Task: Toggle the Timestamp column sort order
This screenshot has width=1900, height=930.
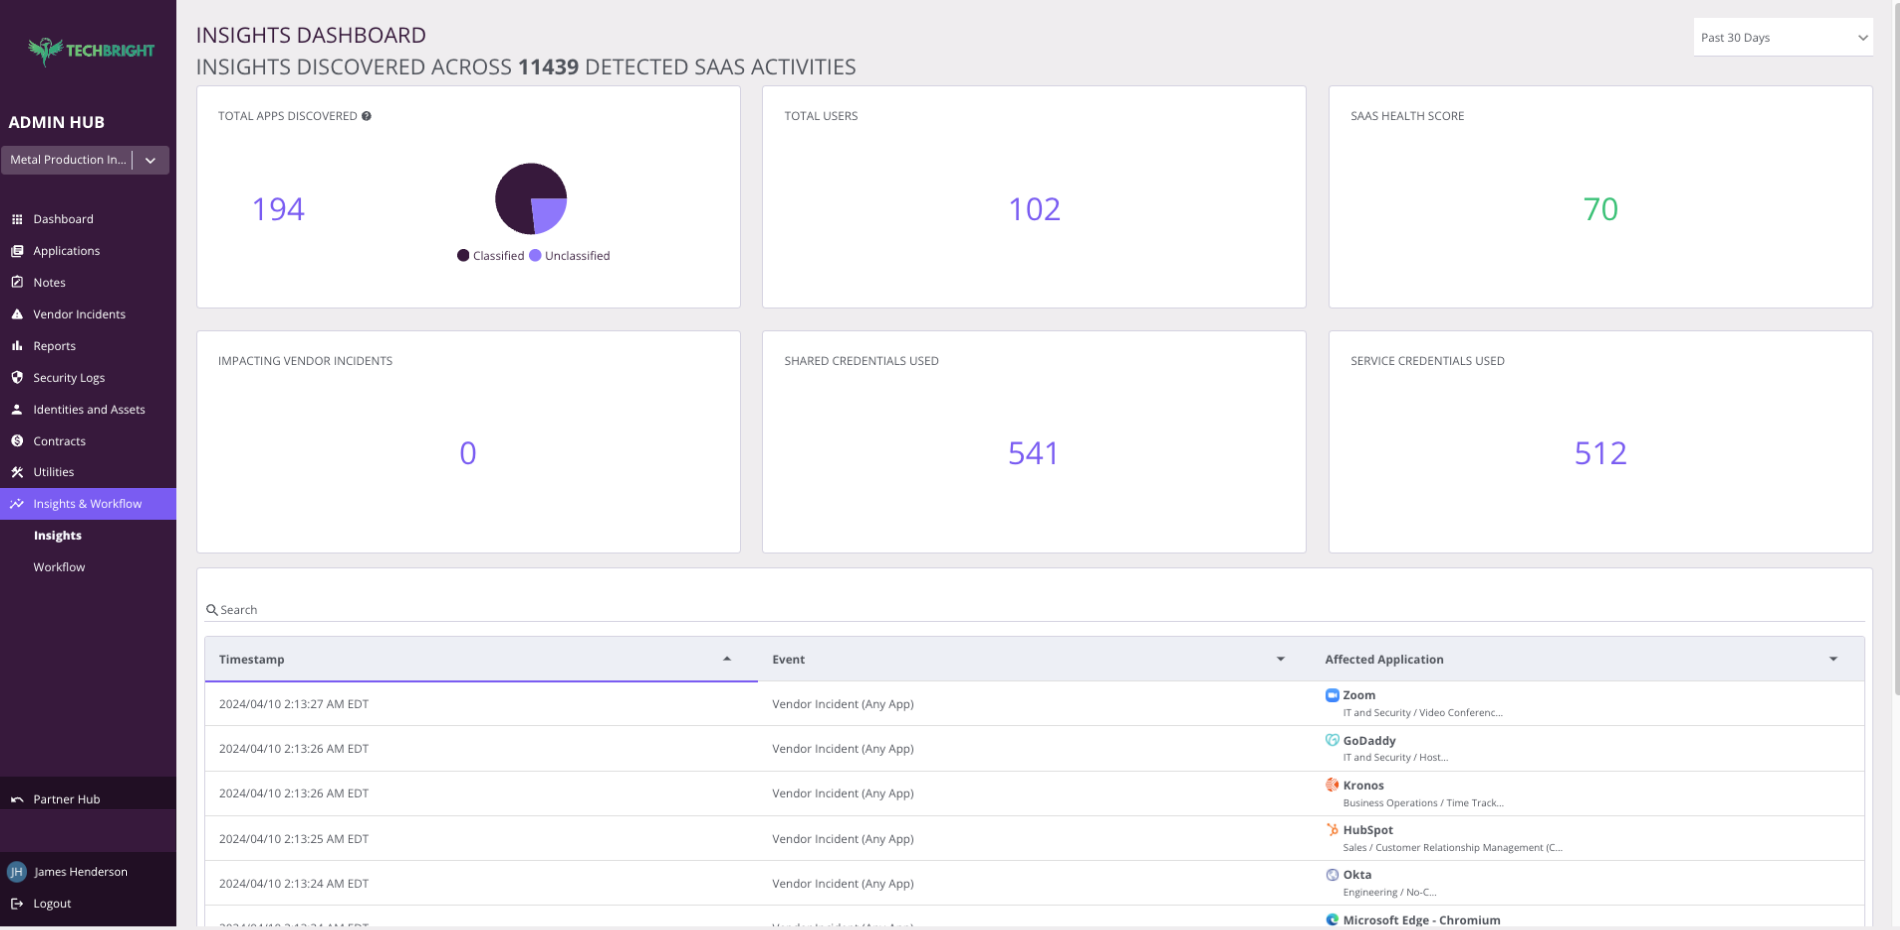Action: pos(727,659)
